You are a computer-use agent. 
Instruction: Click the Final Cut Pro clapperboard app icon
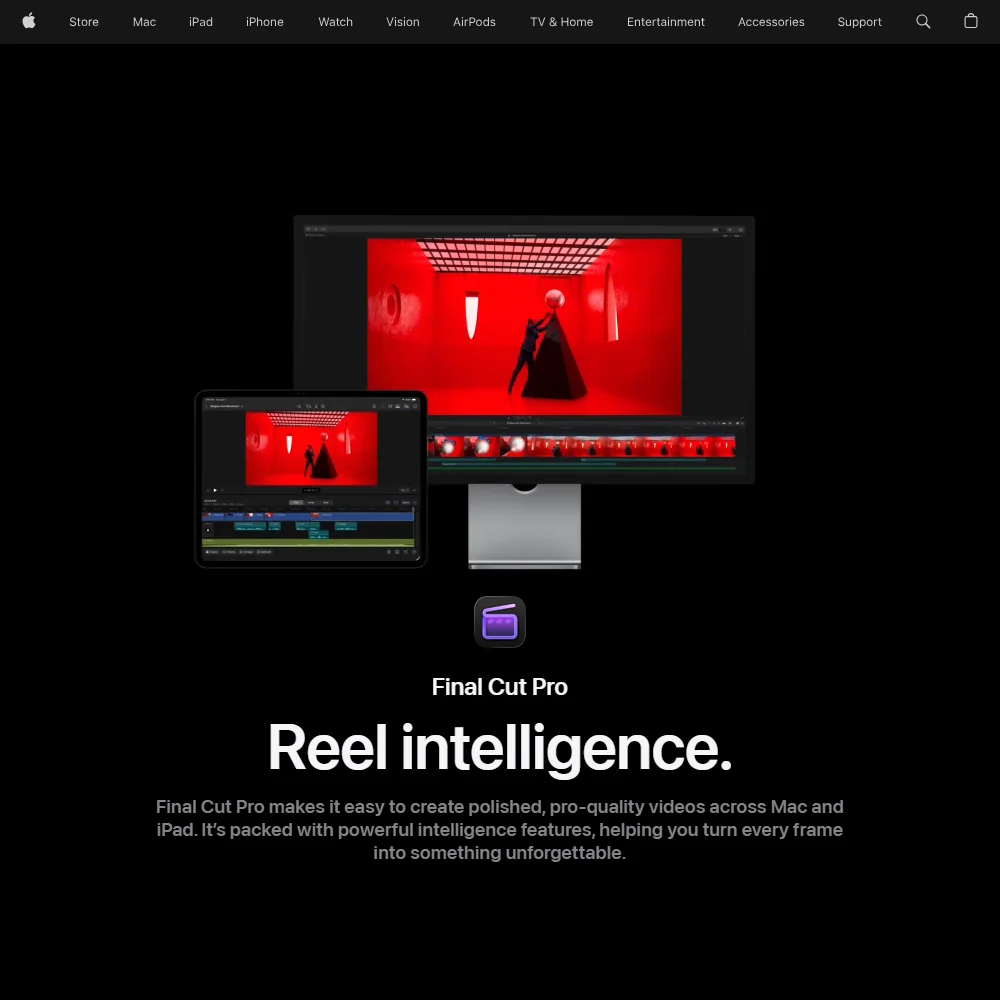[x=499, y=622]
